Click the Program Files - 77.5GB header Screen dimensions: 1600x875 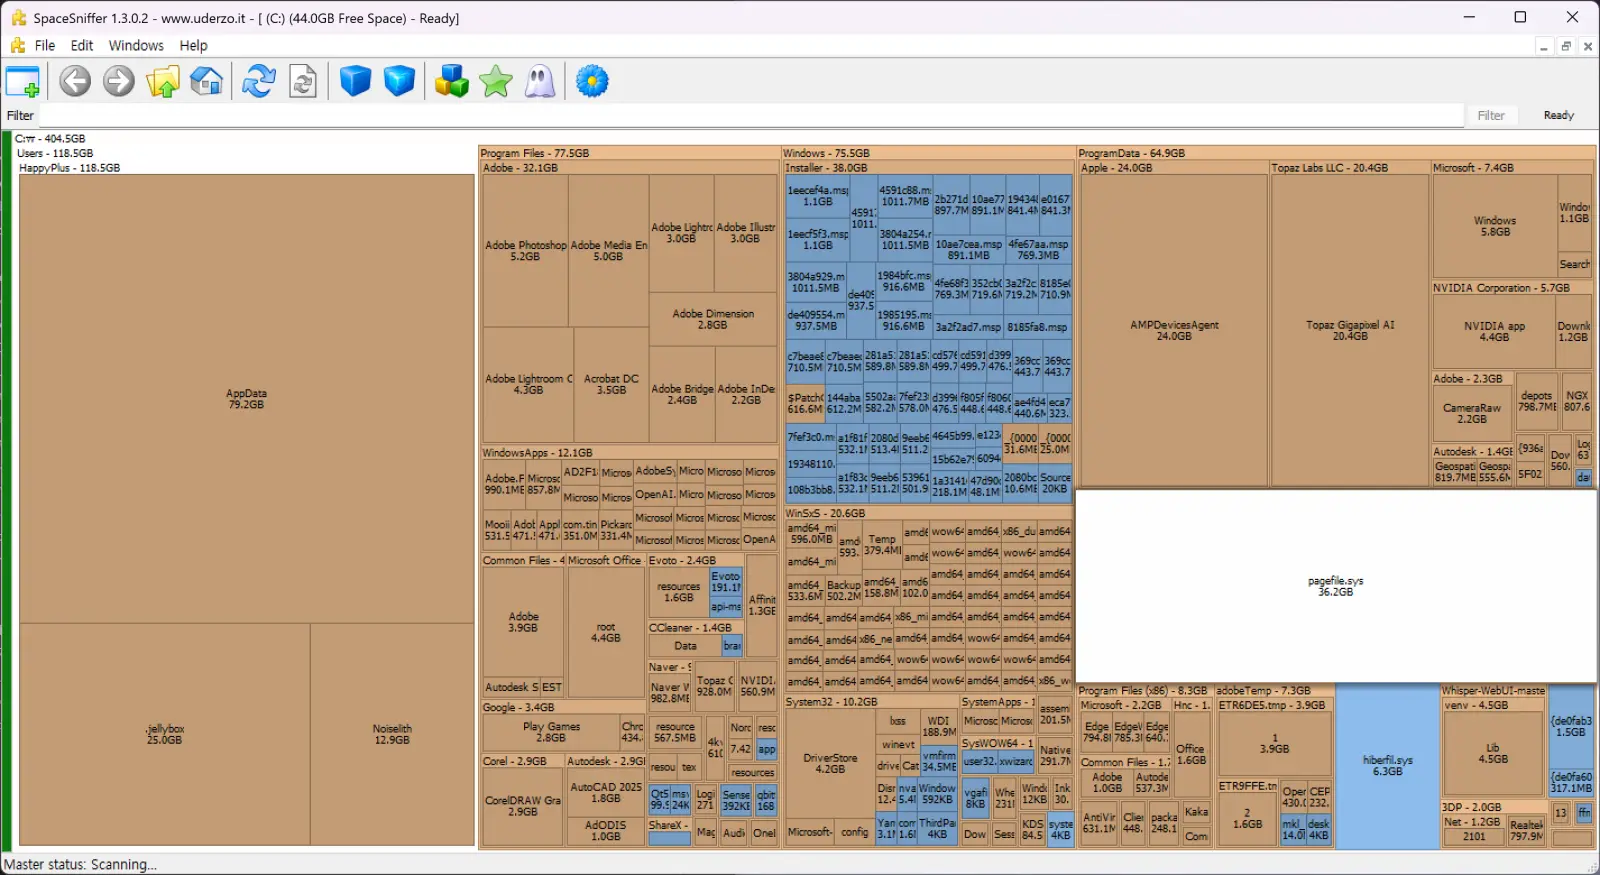tap(535, 153)
